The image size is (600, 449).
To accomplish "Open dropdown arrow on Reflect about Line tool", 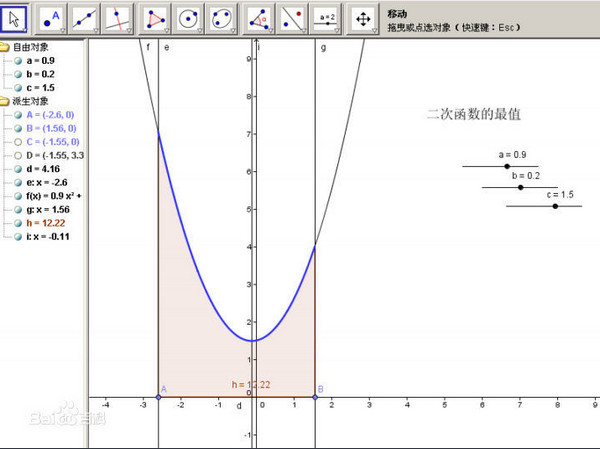I will pyautogui.click(x=303, y=30).
